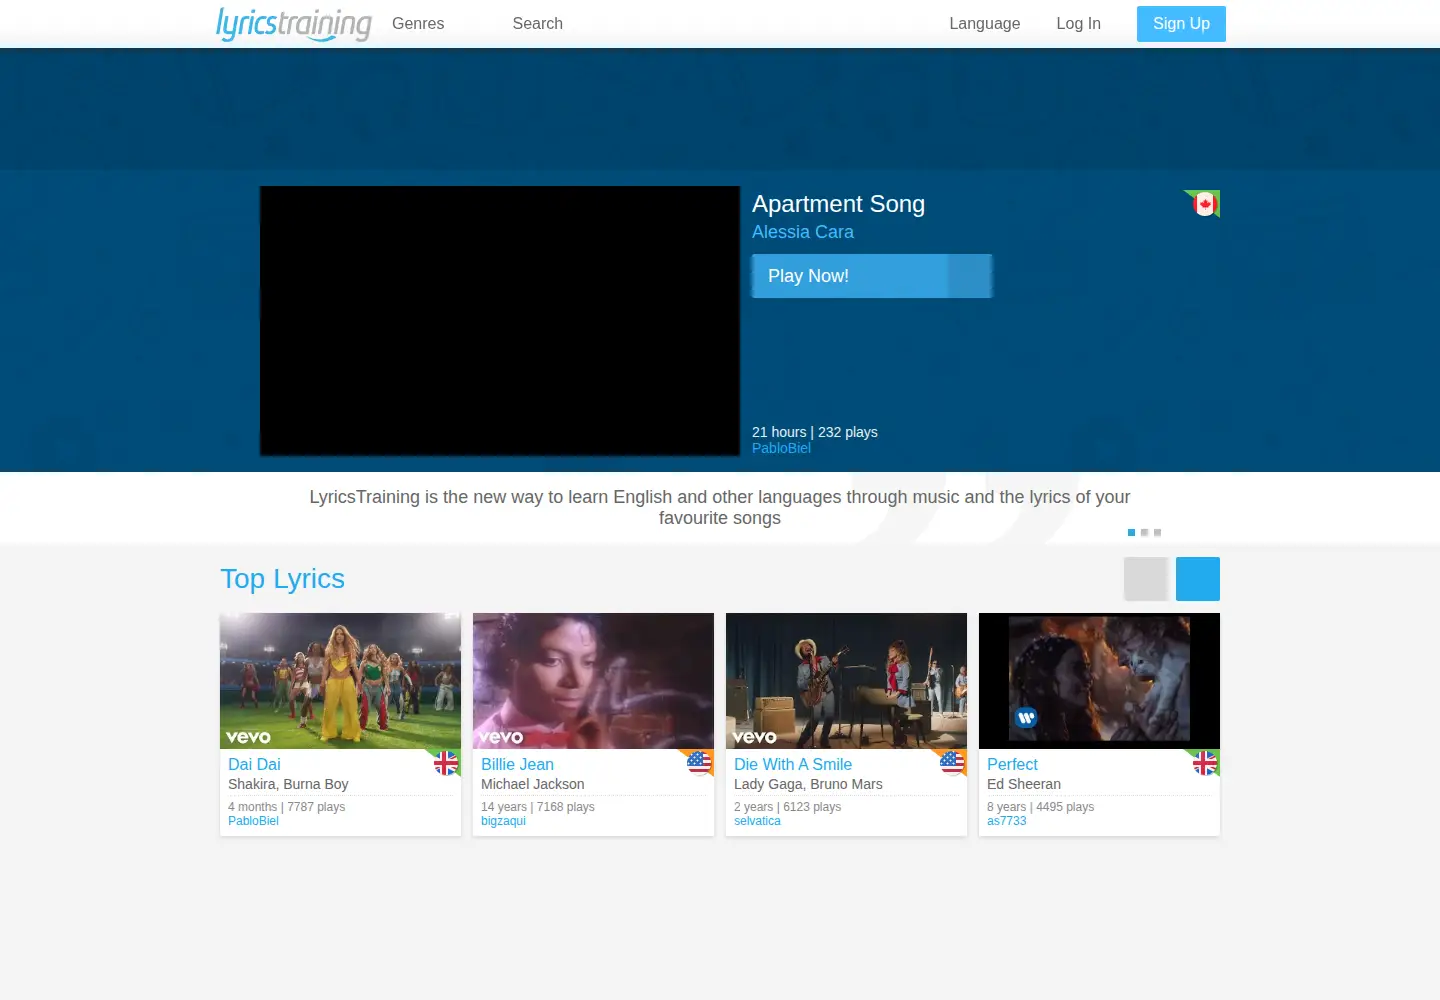Open the Die With A Smile title

point(793,764)
